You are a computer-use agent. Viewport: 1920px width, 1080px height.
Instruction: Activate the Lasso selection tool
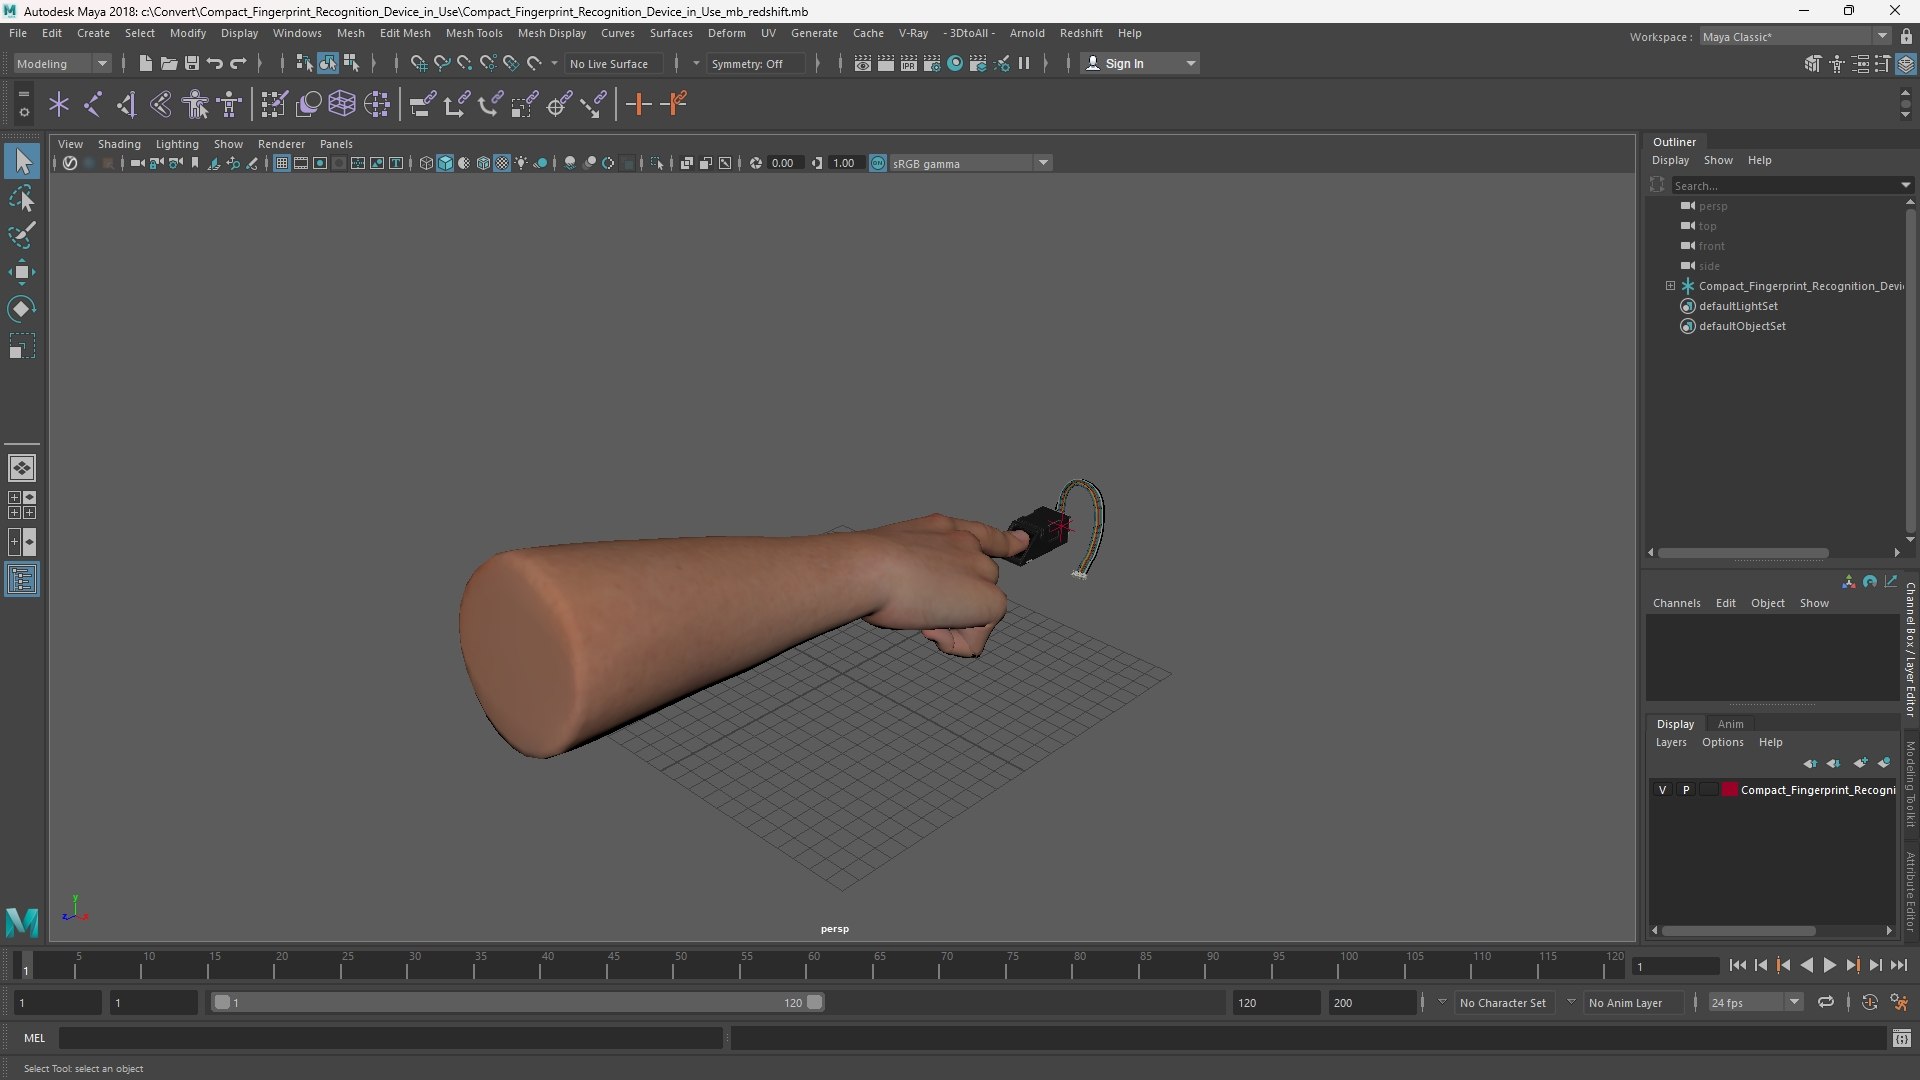pos(22,198)
